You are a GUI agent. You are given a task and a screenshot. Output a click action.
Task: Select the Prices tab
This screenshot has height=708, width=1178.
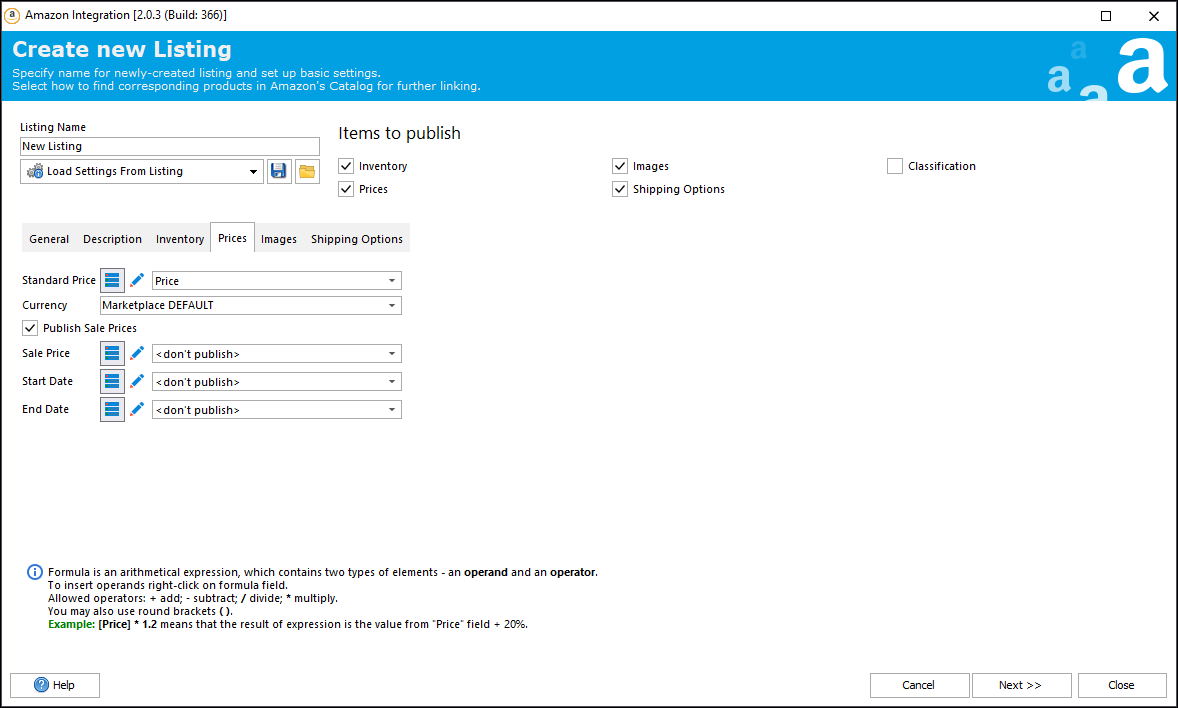click(x=232, y=238)
